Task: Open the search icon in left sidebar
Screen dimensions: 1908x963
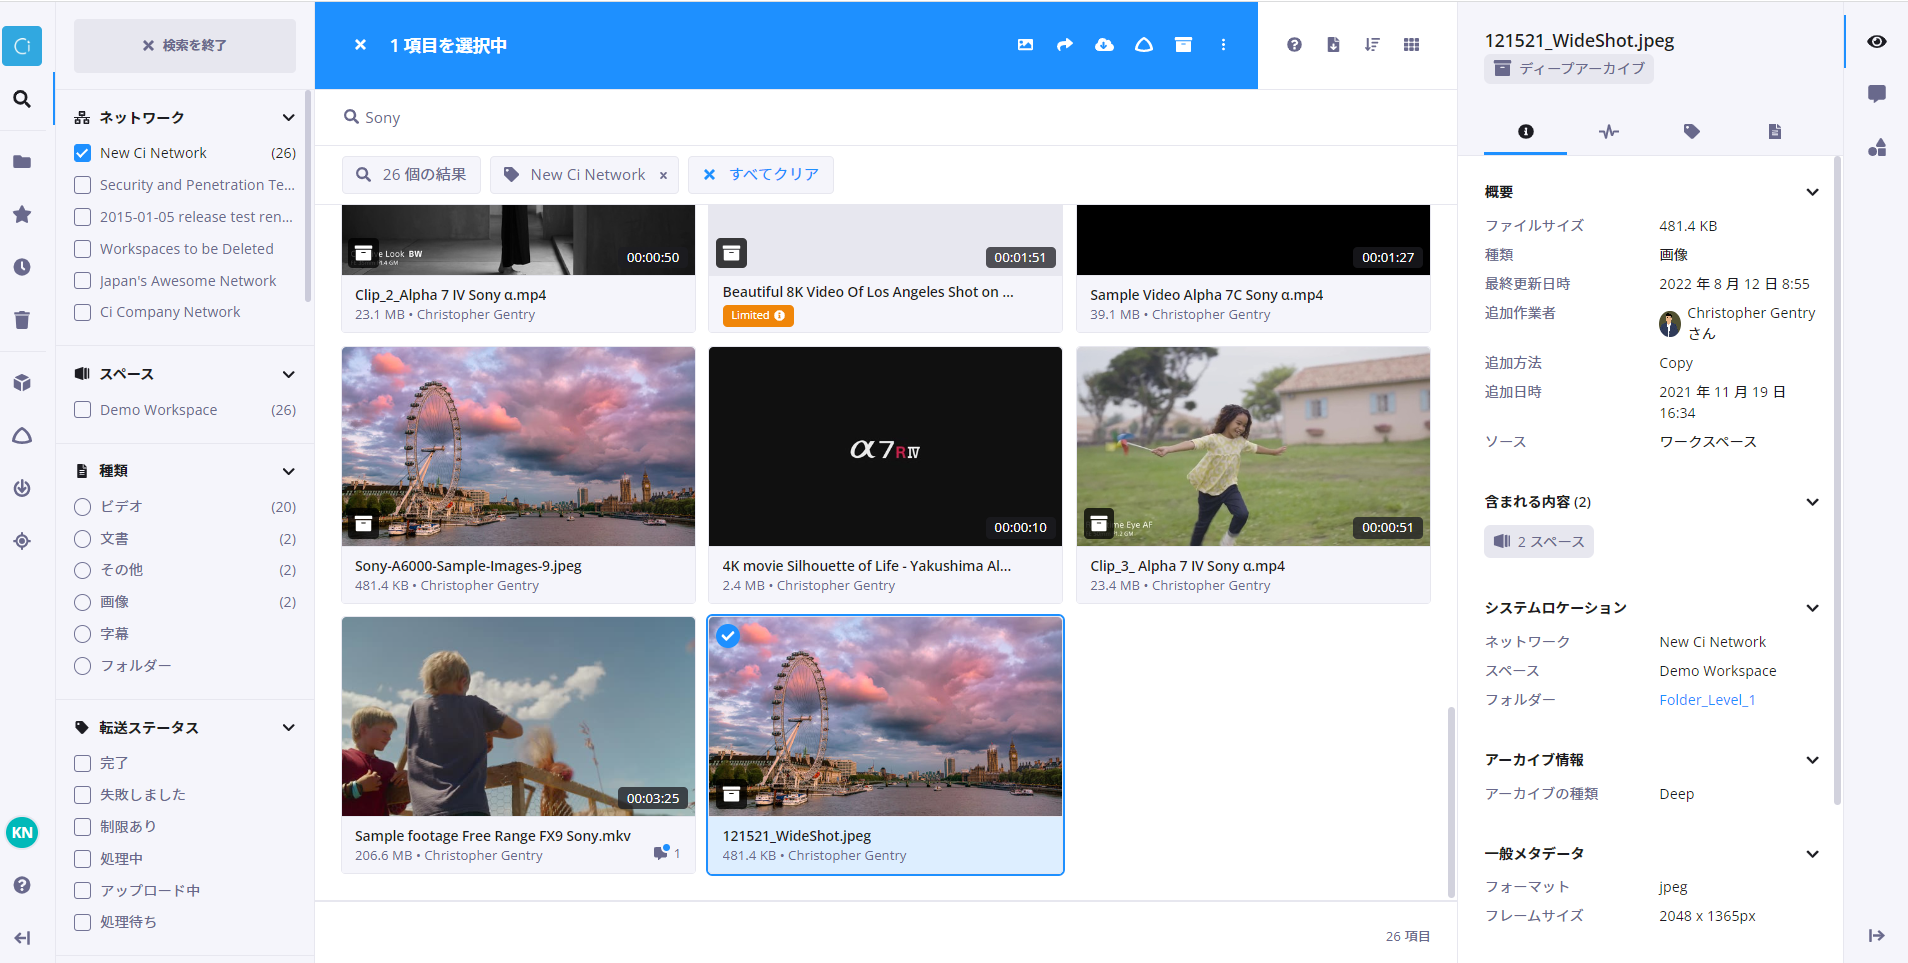Action: pyautogui.click(x=22, y=99)
